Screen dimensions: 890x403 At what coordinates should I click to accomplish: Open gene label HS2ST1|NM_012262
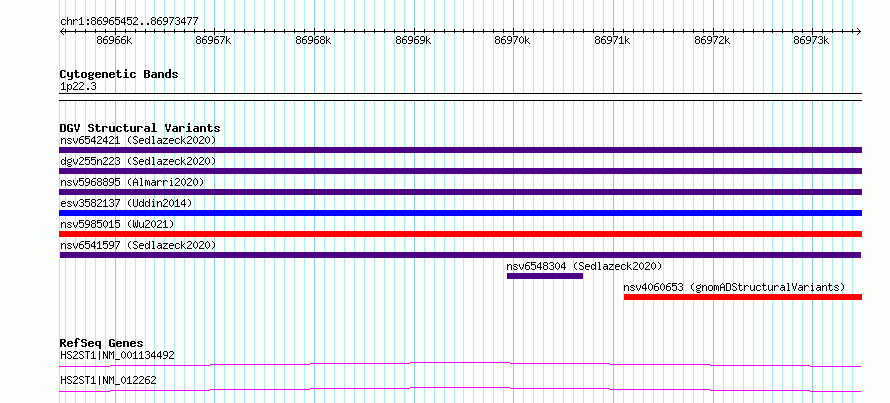(x=108, y=380)
